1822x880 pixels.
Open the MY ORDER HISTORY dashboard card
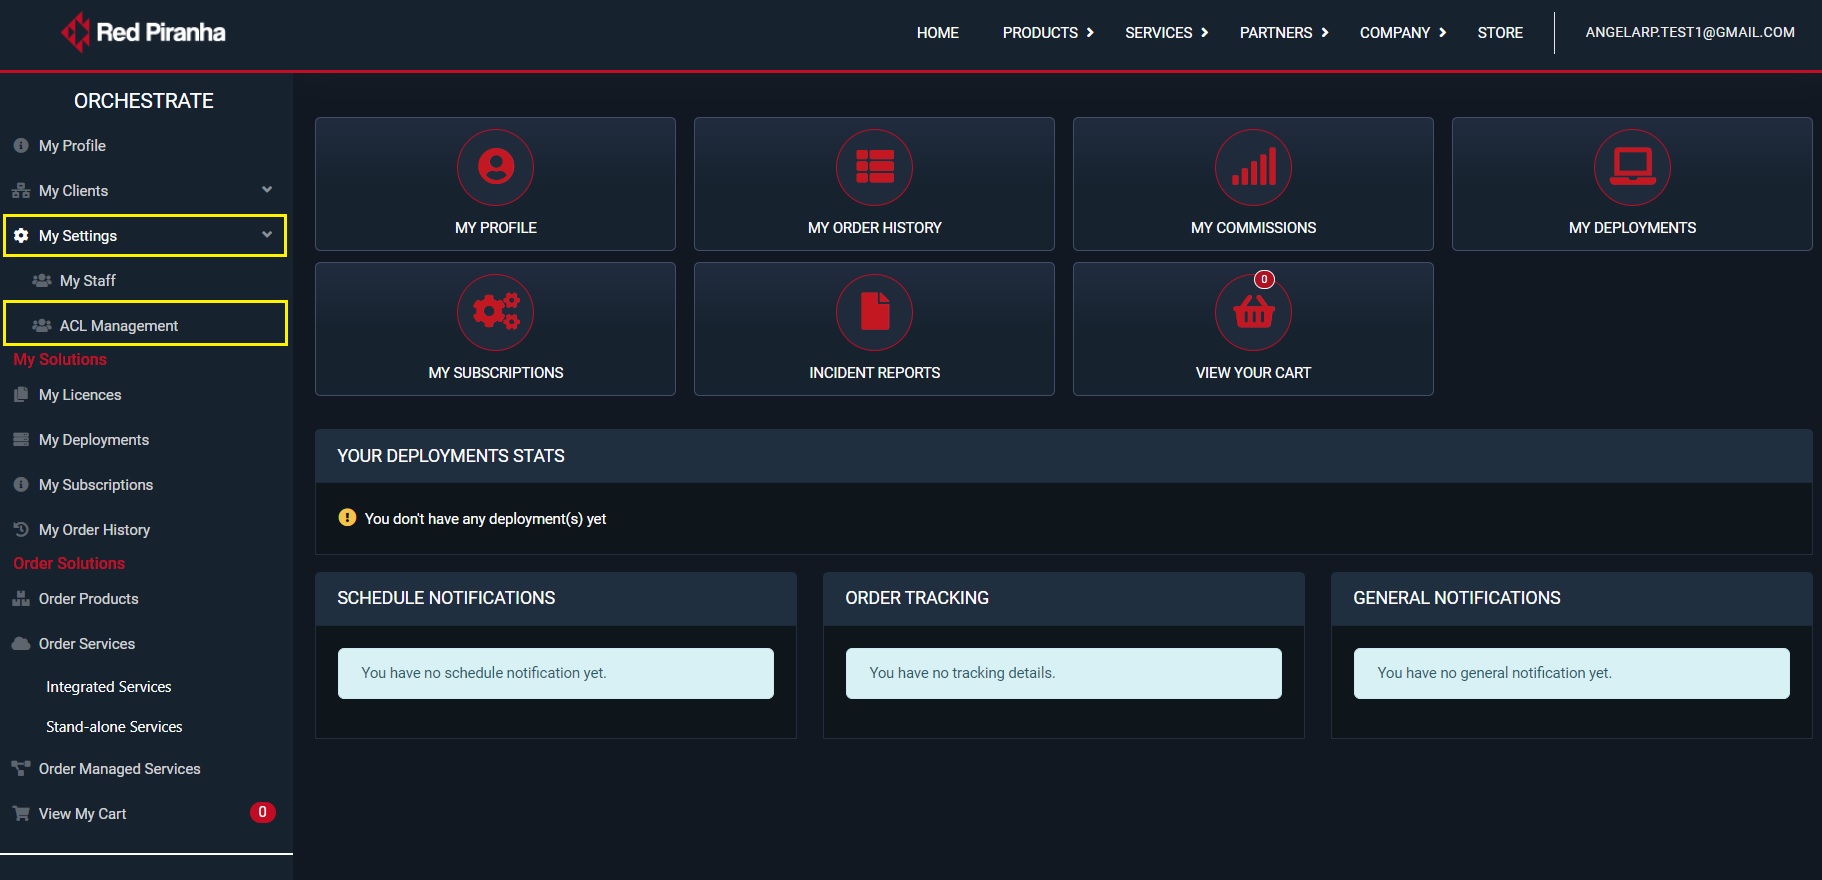[875, 184]
